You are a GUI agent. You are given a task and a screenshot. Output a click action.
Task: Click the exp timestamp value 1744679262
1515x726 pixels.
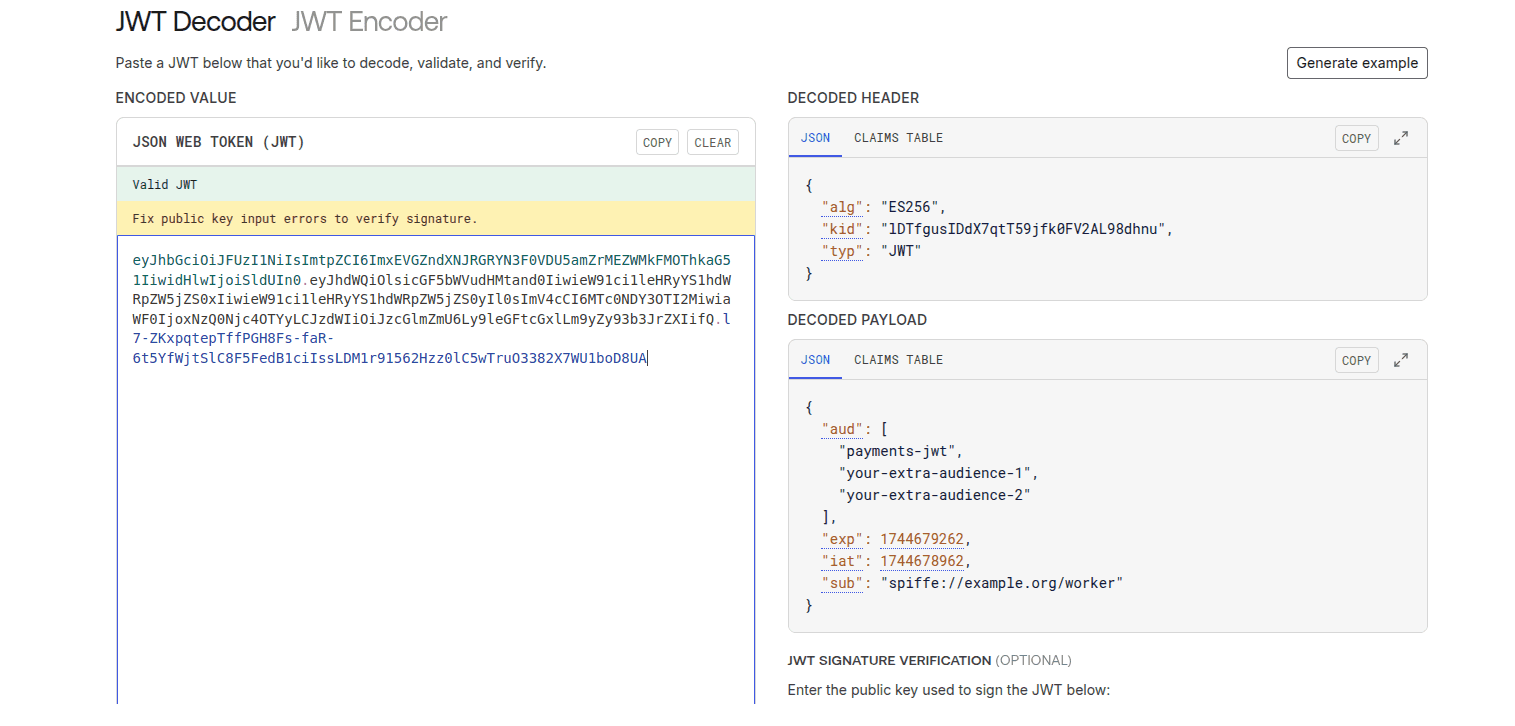tap(921, 539)
